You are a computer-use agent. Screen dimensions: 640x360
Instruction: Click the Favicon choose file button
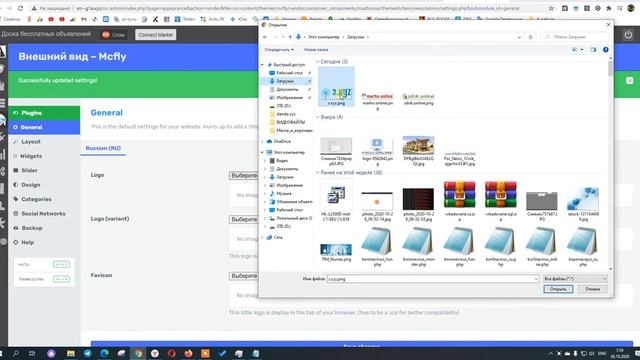click(244, 276)
